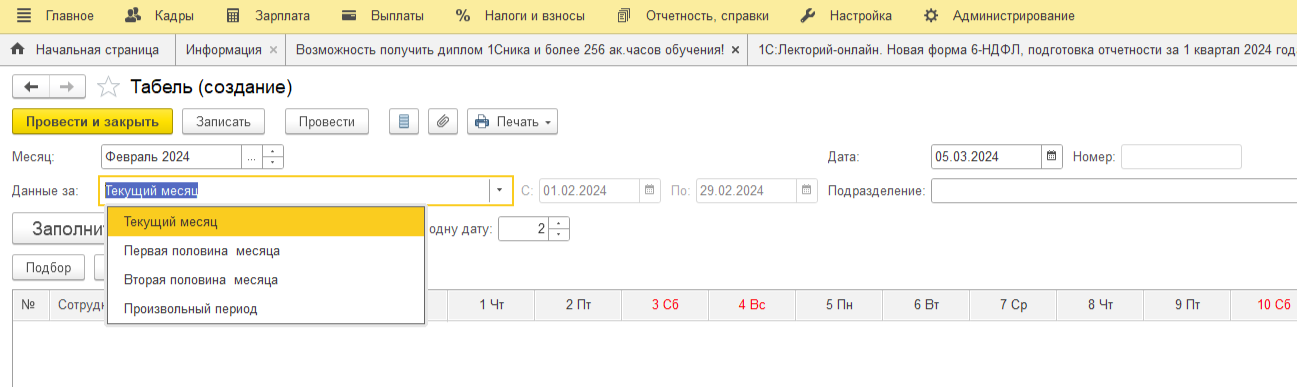Open calendar for the Дата field
The image size is (1297, 387).
(1052, 157)
